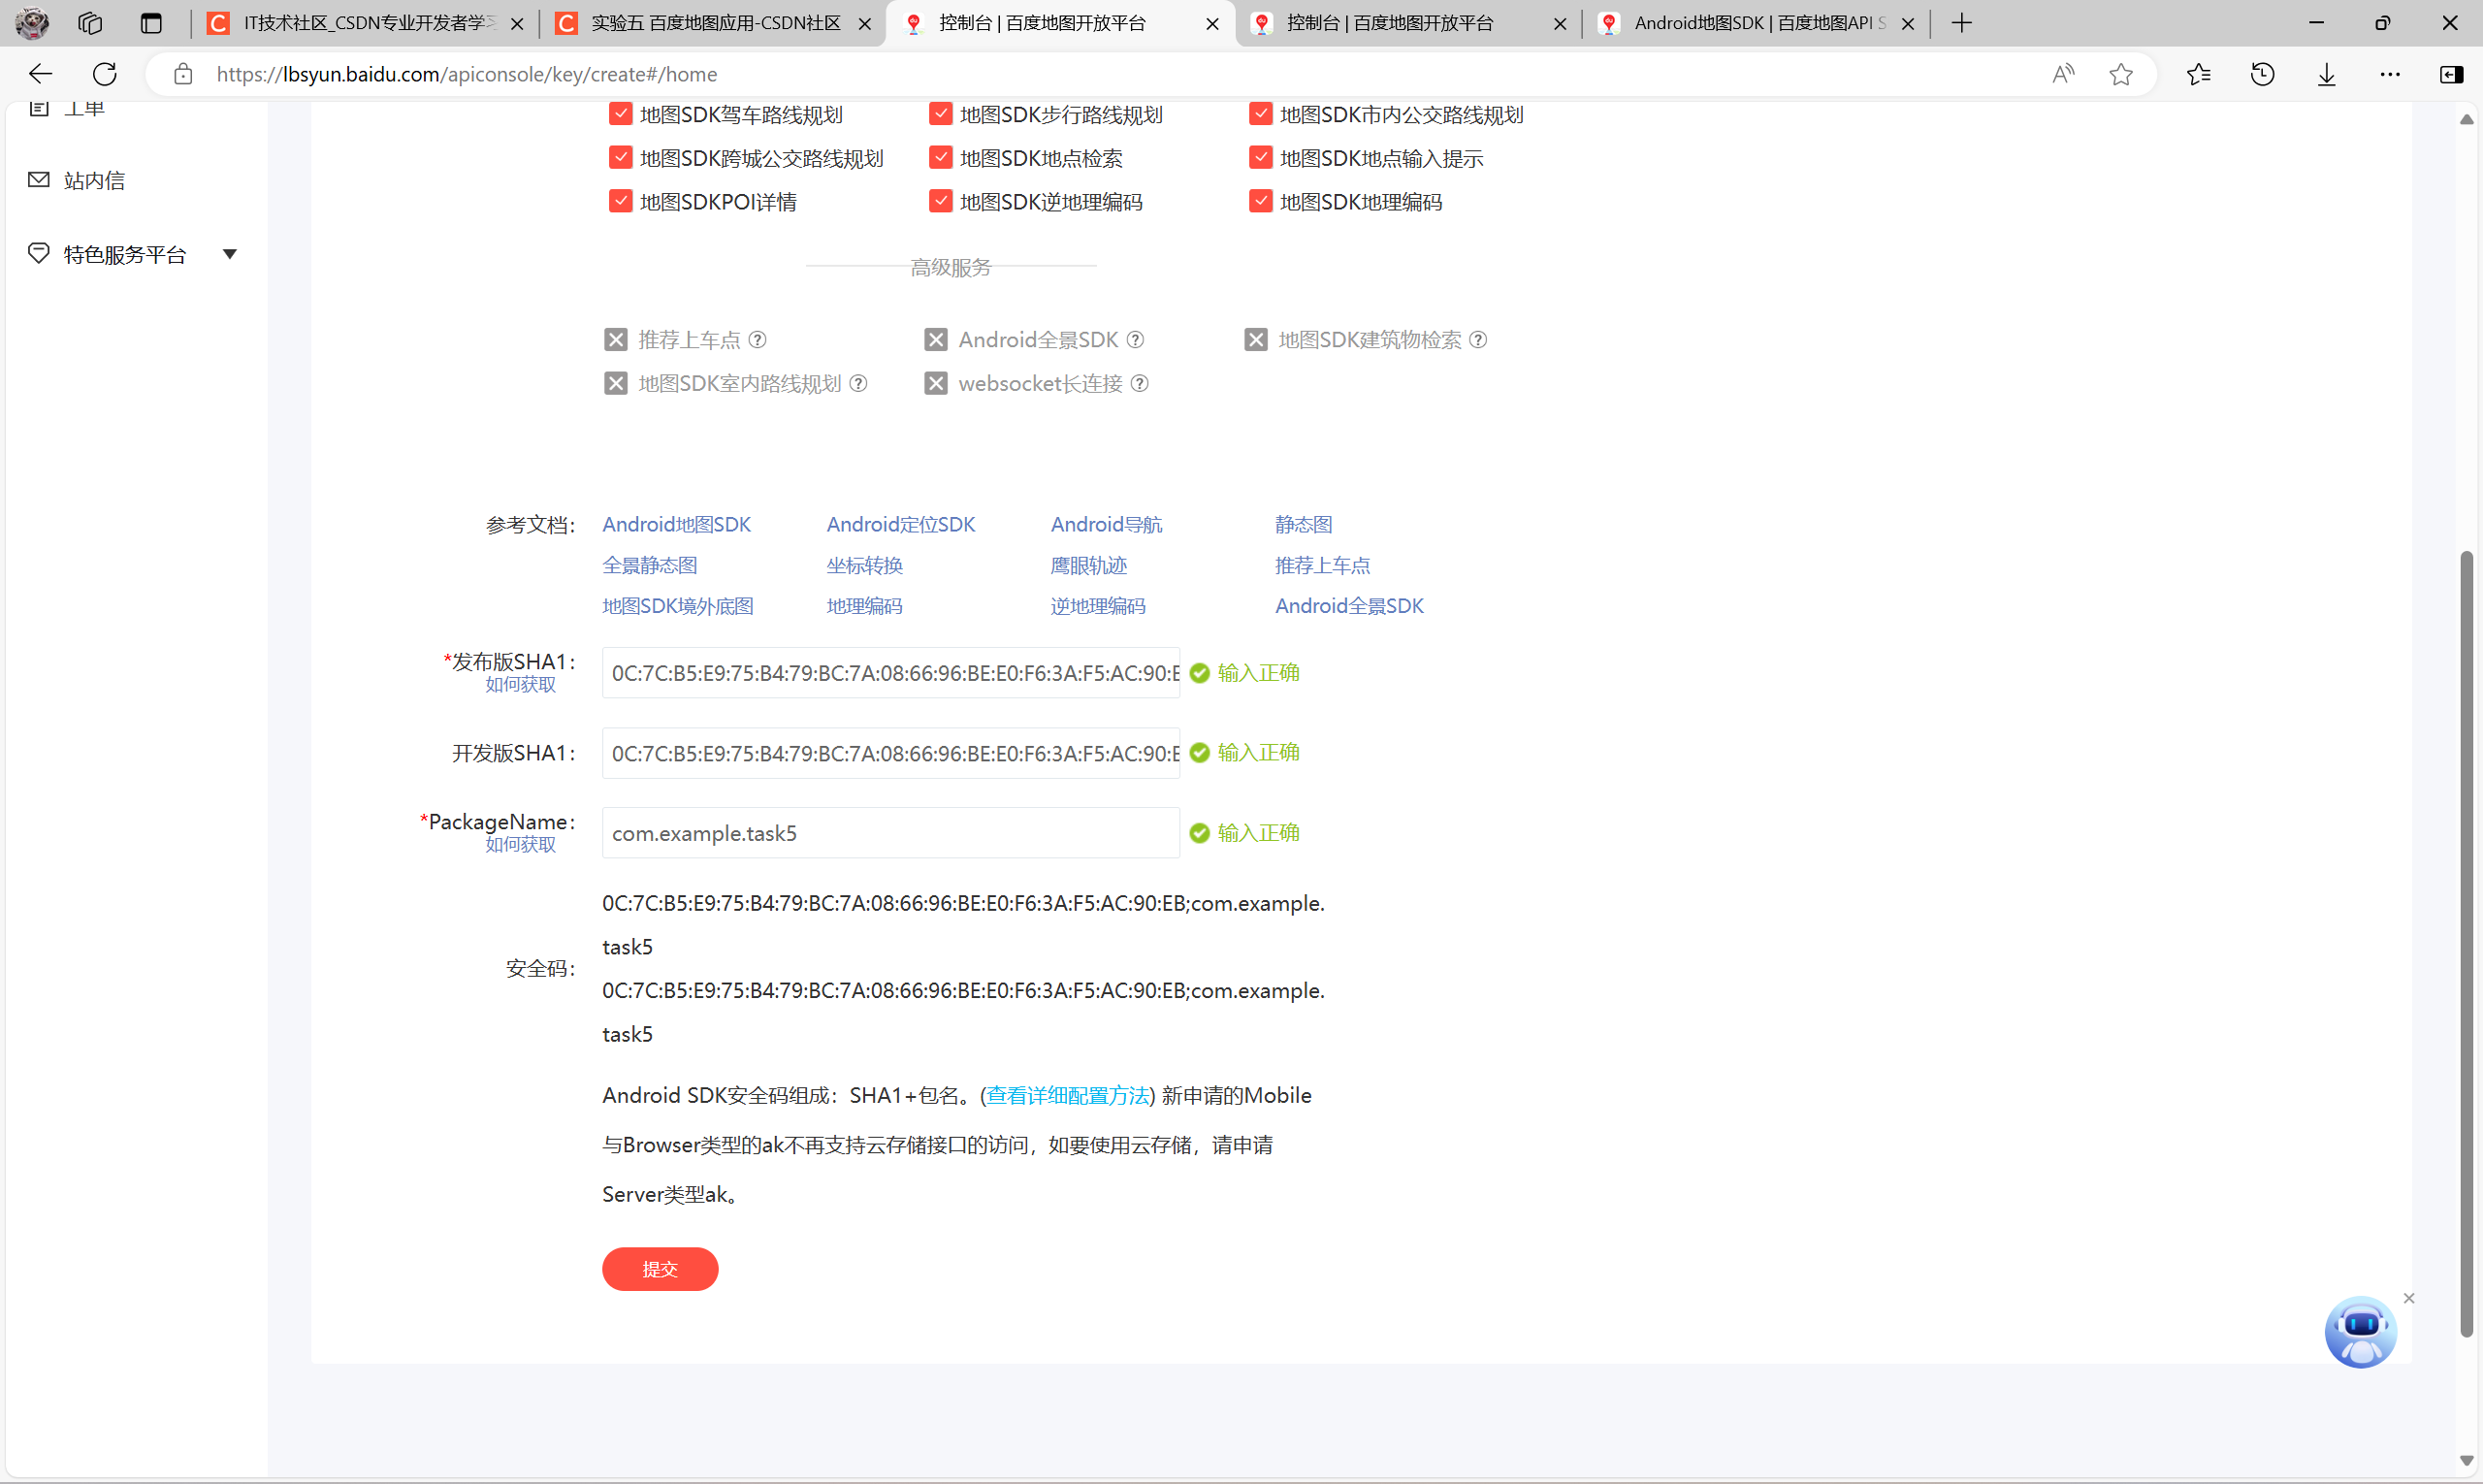Click the robot assistant chat icon
This screenshot has height=1484, width=2483.
2359,1332
